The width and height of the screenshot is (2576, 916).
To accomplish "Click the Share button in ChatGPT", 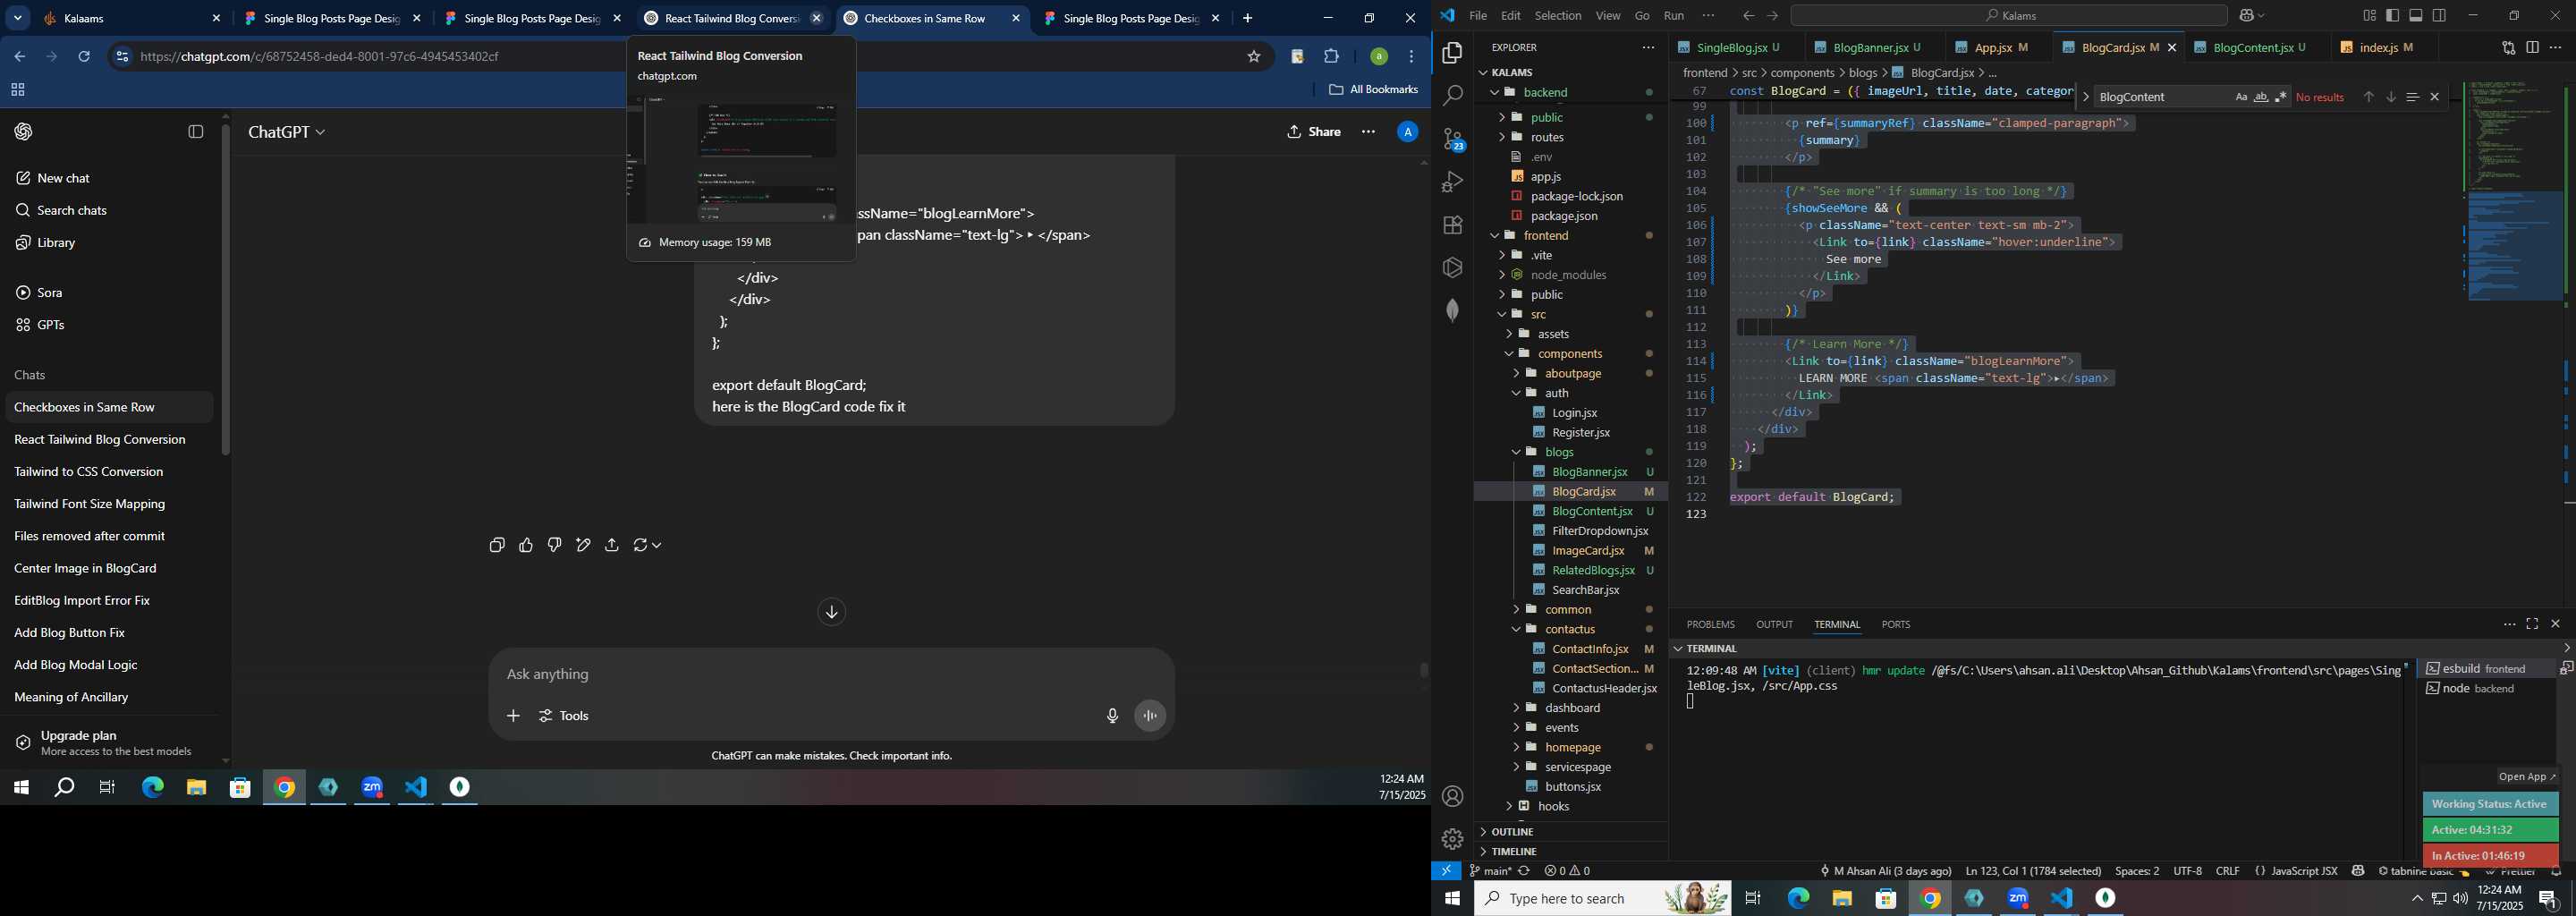I will tap(1313, 132).
